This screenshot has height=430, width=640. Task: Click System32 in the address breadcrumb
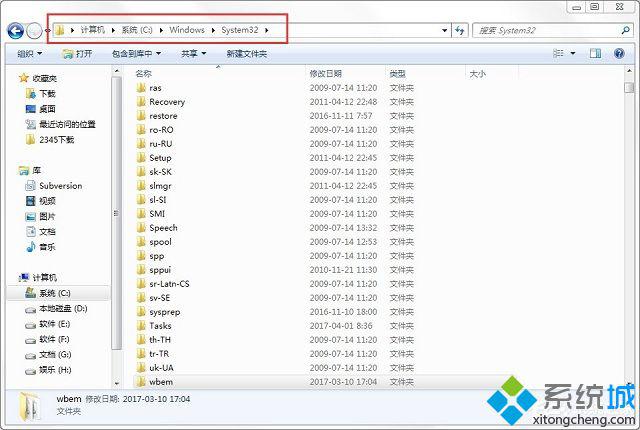pyautogui.click(x=240, y=30)
